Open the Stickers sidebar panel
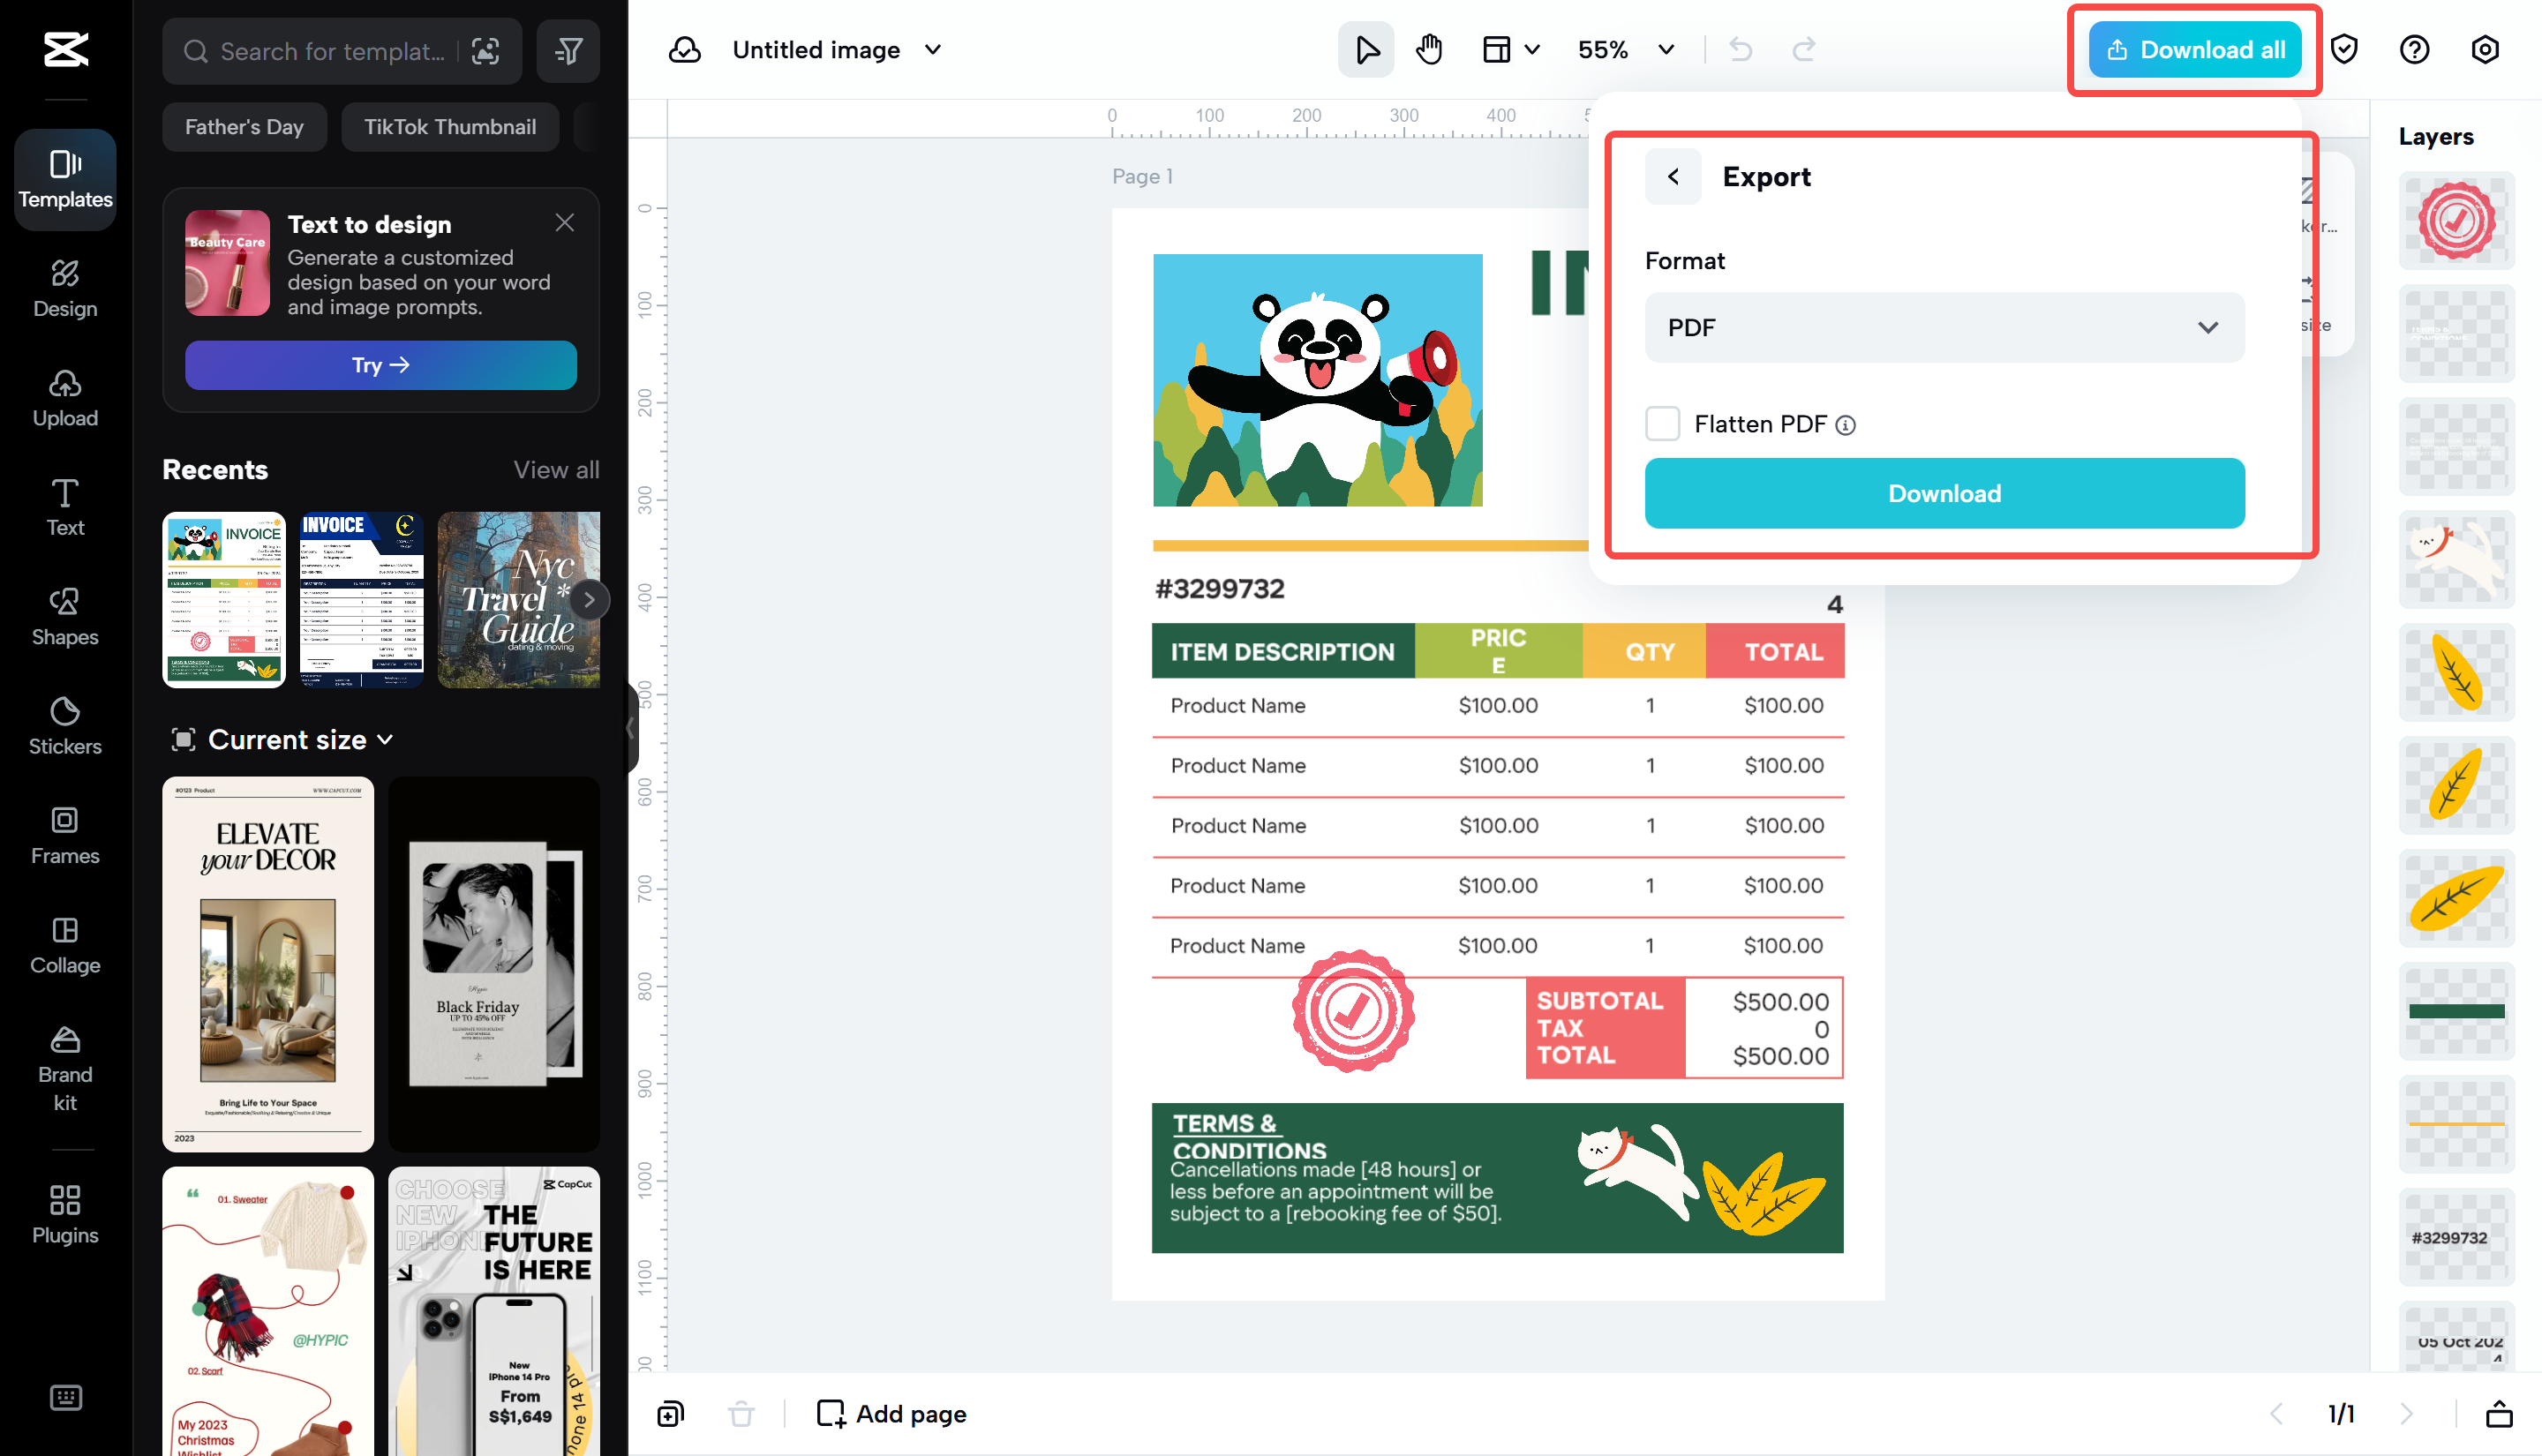 click(65, 725)
